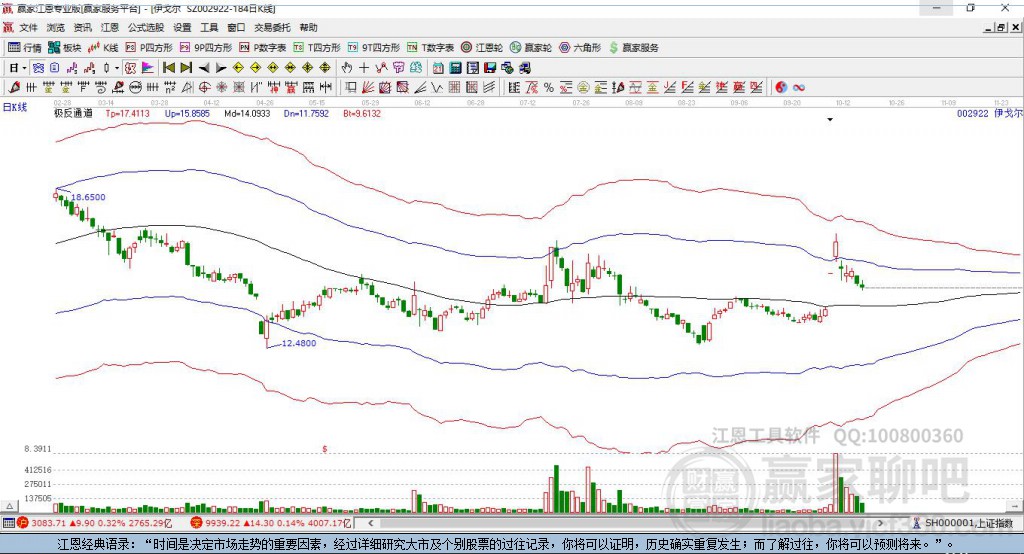The image size is (1024, 554).
Task: Click the blue infinity symbol icon
Action: tap(799, 88)
